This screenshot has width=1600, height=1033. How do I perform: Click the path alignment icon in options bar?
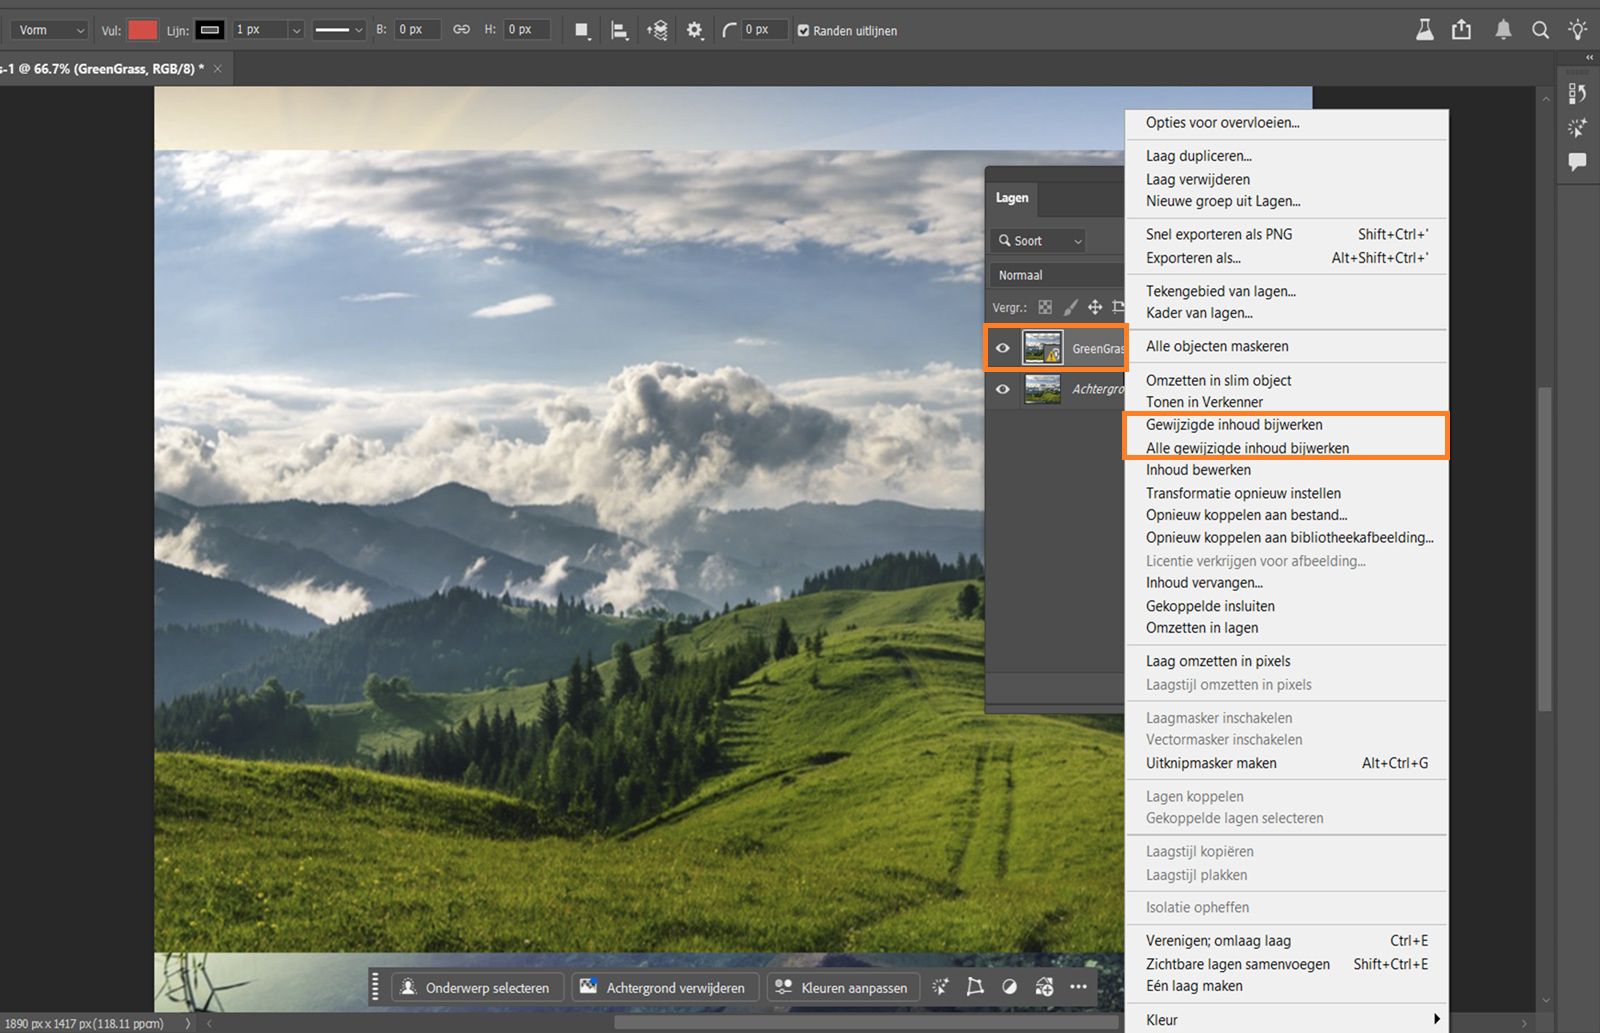coord(619,30)
